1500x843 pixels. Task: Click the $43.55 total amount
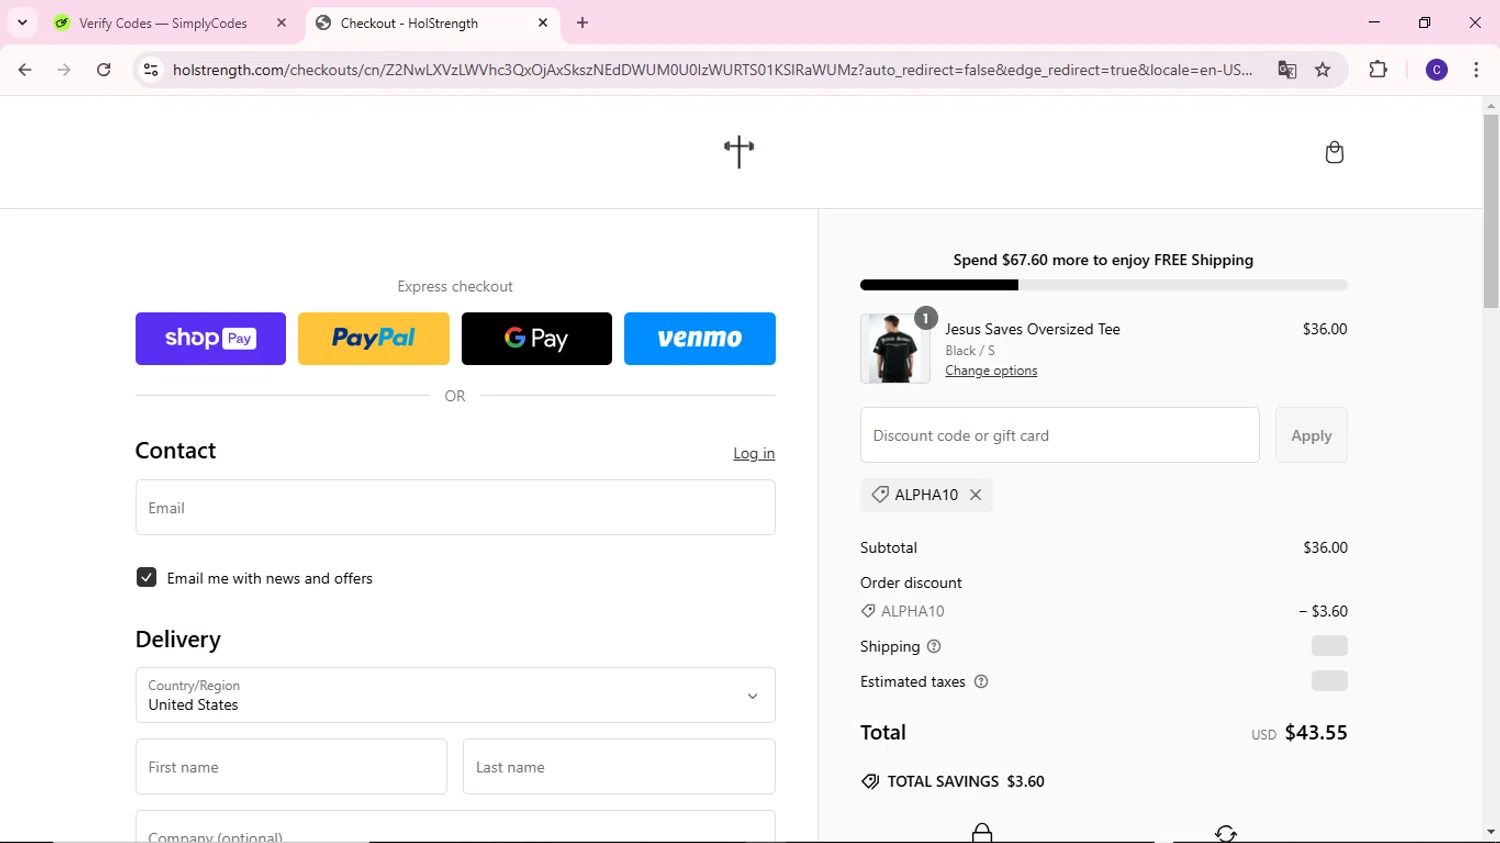1316,733
